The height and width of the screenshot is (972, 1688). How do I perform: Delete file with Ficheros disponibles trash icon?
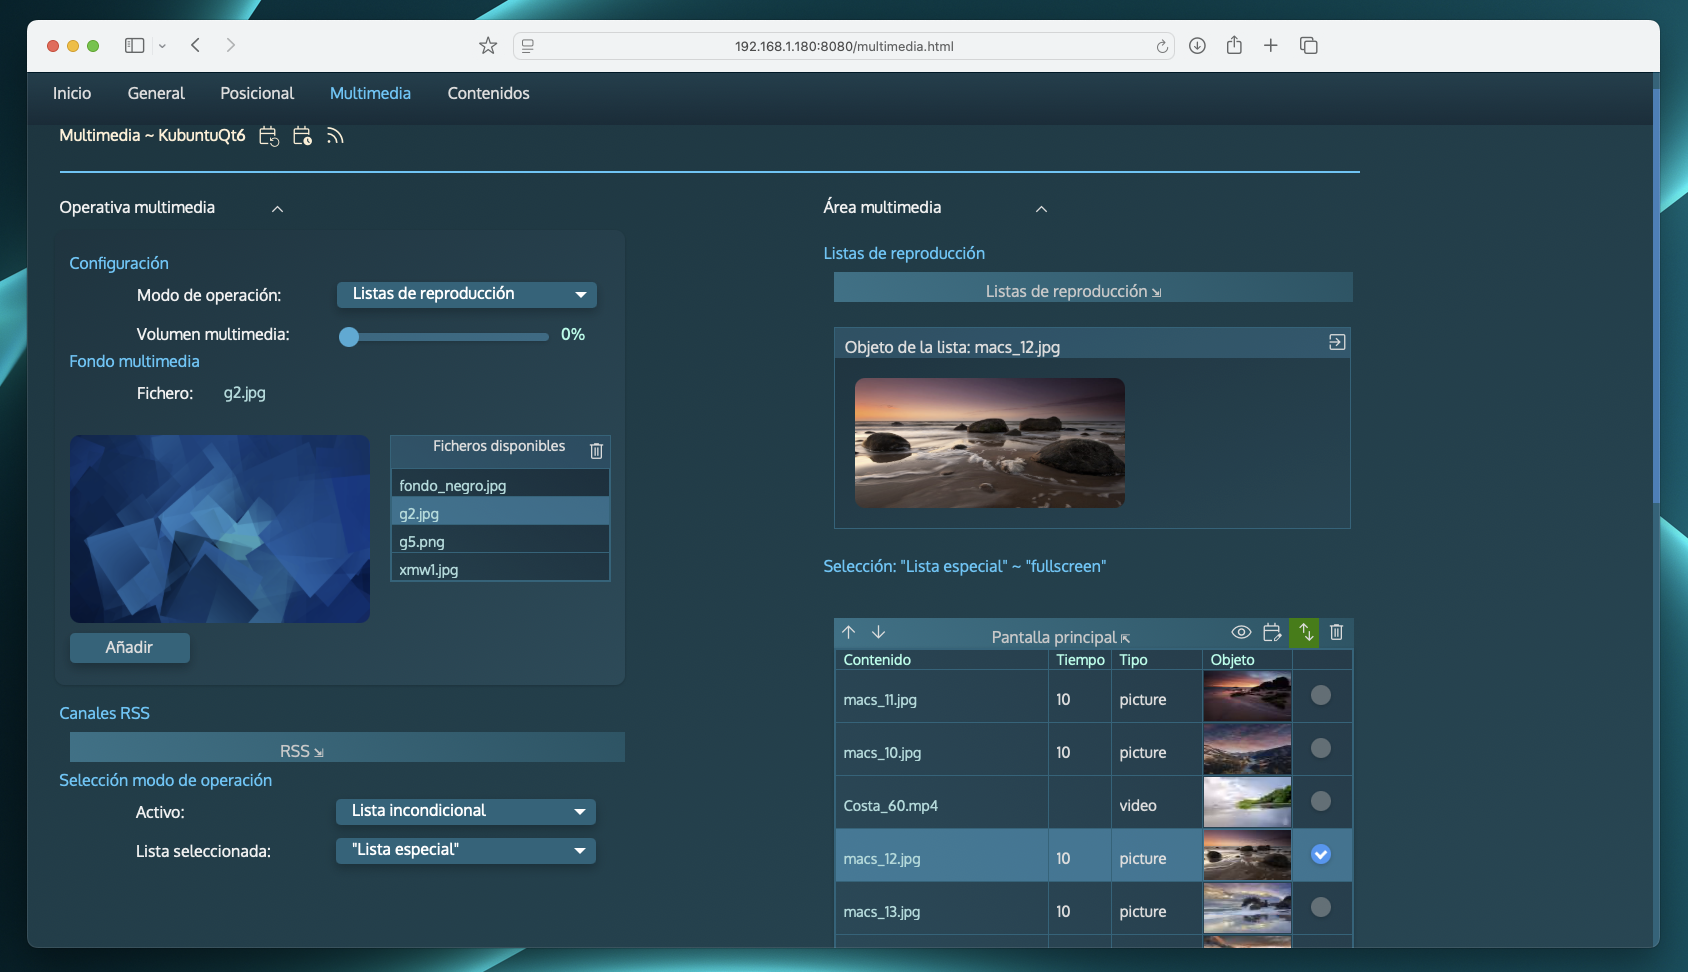pos(596,451)
